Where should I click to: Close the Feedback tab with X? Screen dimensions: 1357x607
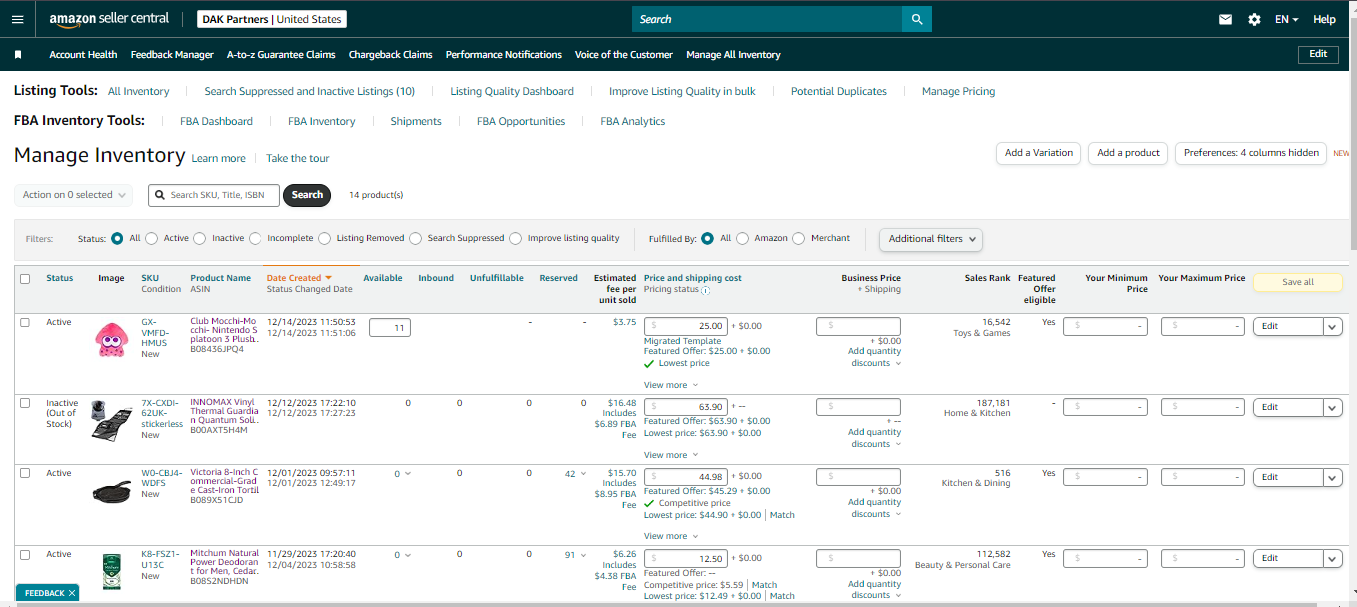click(72, 593)
